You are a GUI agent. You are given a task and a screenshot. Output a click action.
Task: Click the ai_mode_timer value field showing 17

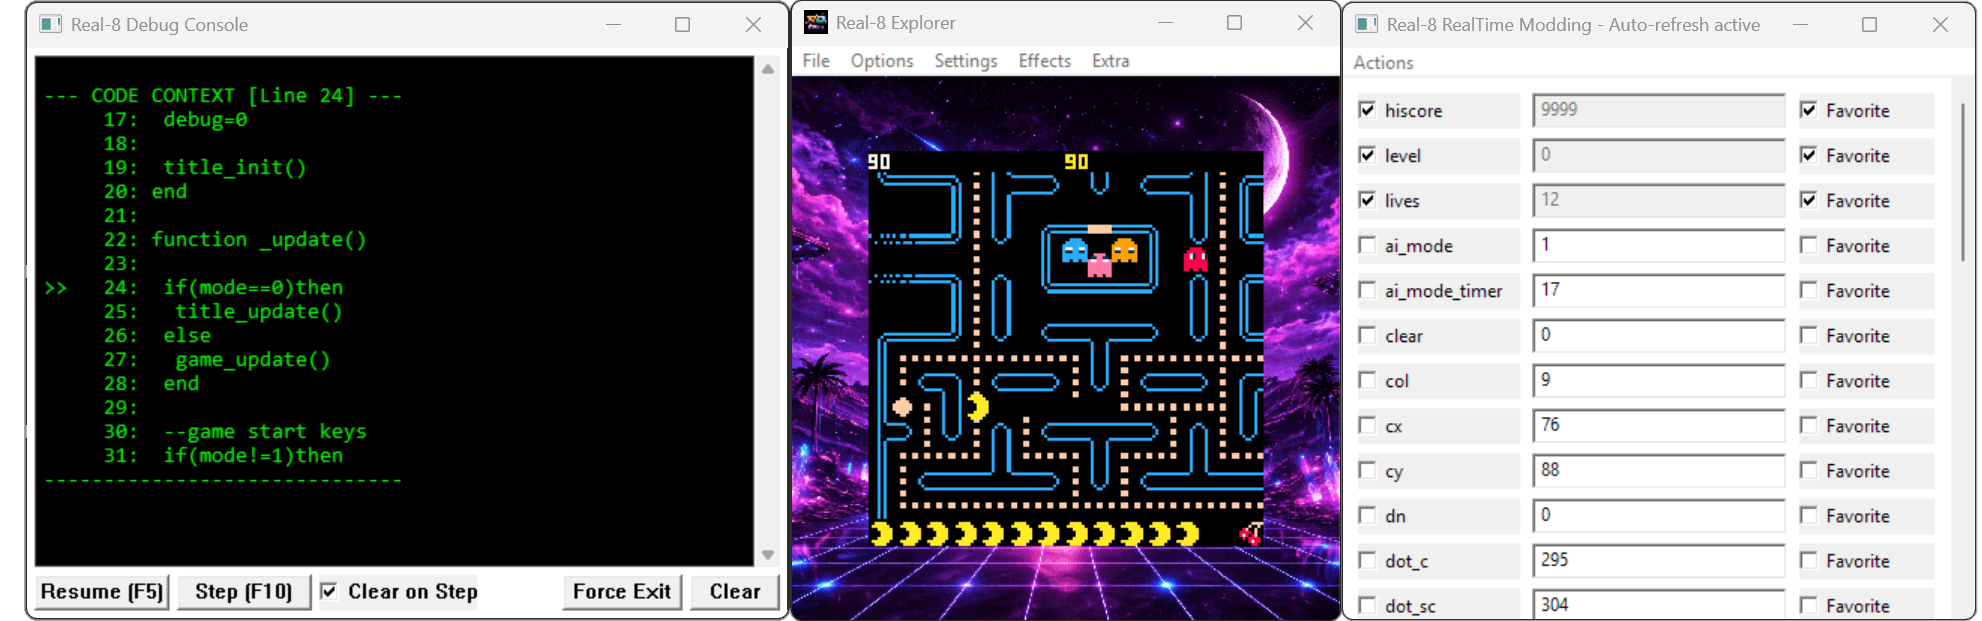pyautogui.click(x=1659, y=290)
